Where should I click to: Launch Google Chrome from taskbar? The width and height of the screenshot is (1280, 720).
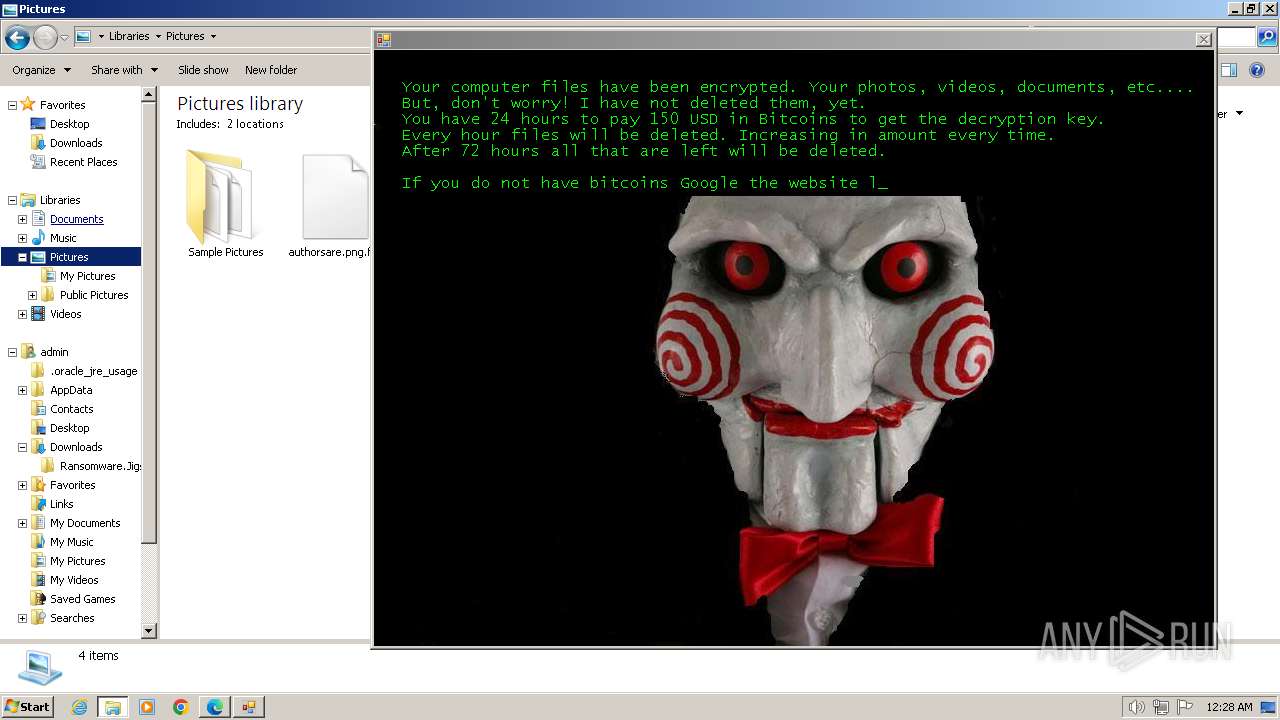click(181, 707)
